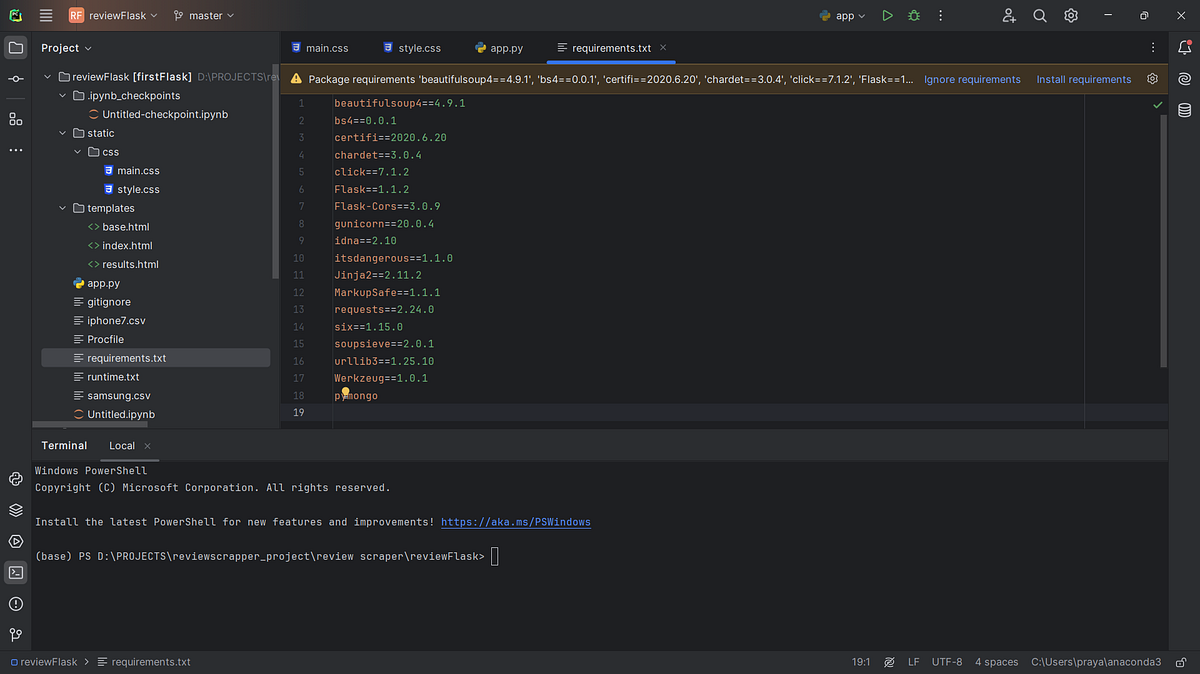Open the master branch dropdown
The image size is (1200, 674).
[x=204, y=15]
